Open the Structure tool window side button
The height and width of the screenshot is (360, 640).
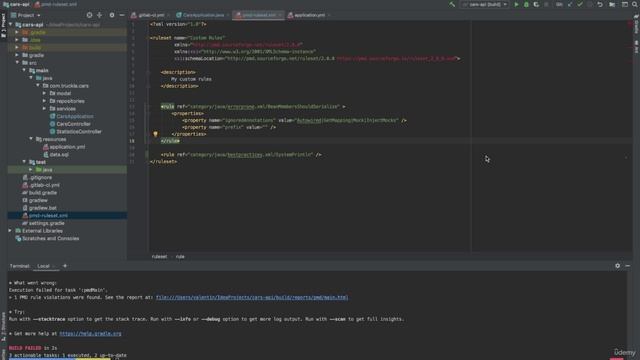click(3, 327)
